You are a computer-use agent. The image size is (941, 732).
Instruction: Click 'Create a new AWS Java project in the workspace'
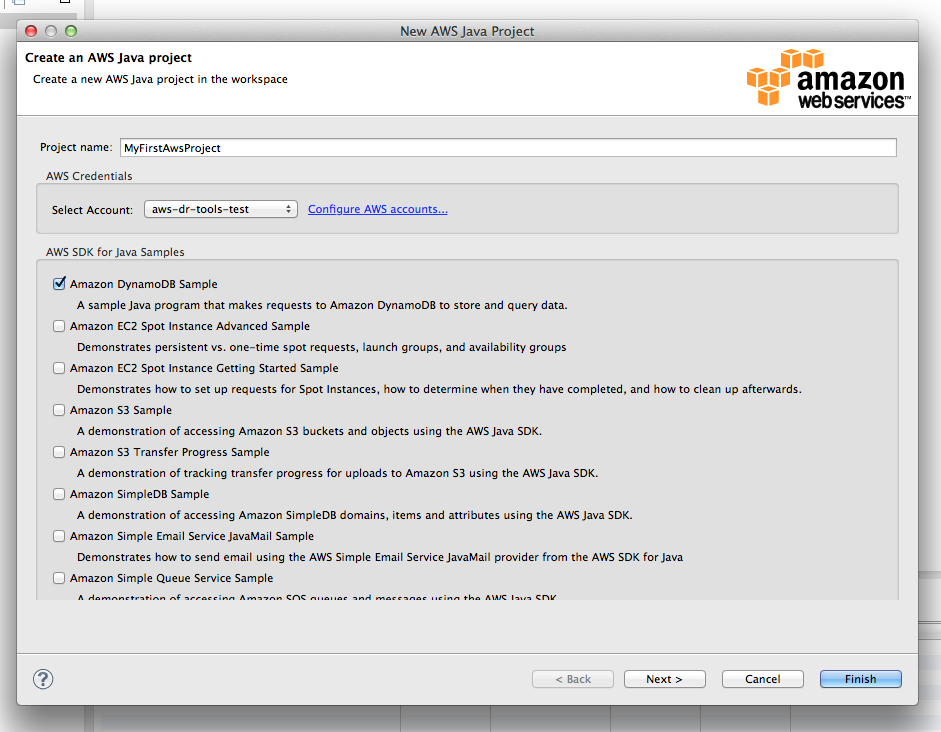(x=160, y=79)
